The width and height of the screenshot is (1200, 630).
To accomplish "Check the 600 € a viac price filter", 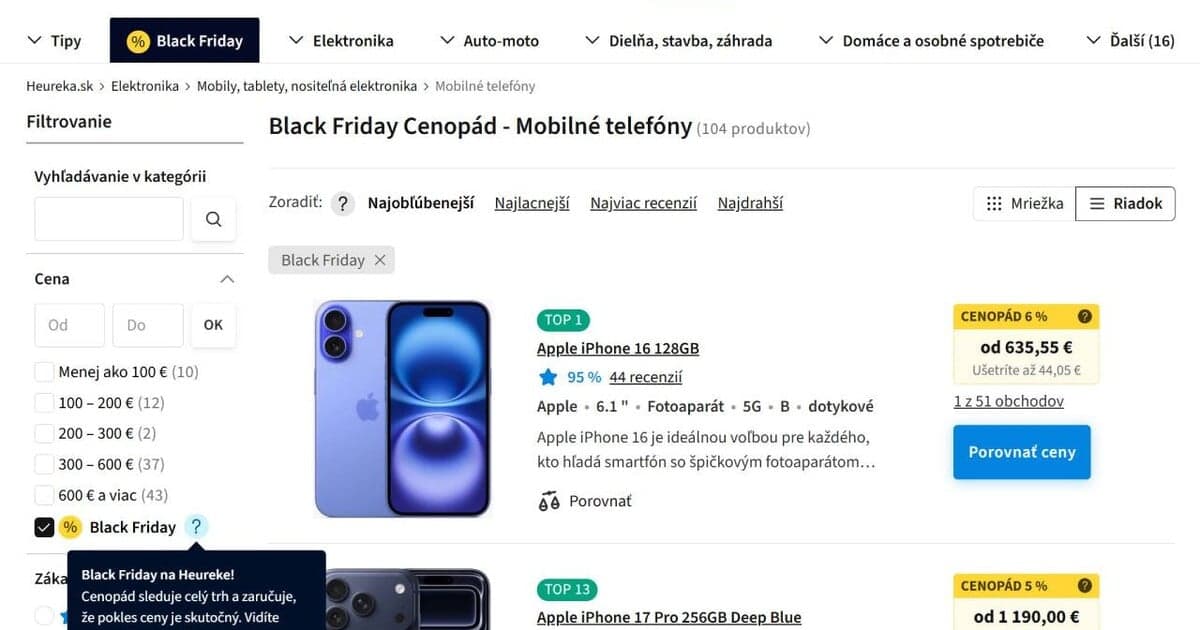I will tap(44, 494).
